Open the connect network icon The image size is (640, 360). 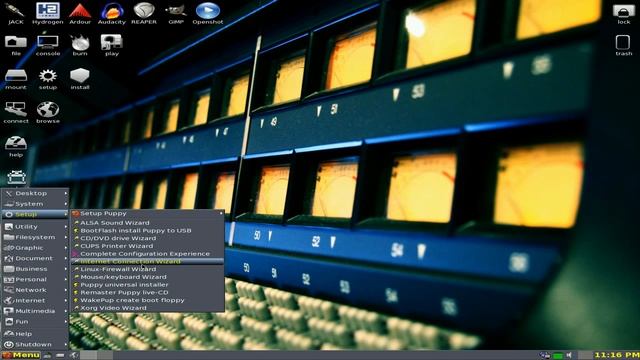tap(16, 113)
